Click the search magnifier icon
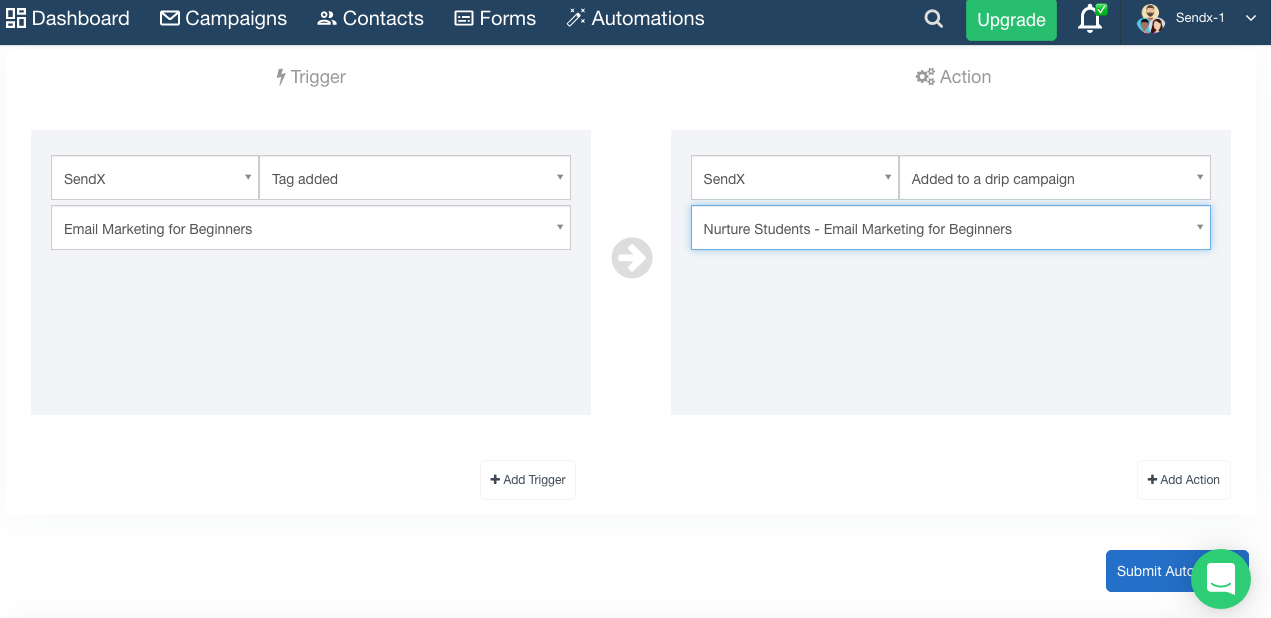This screenshot has width=1271, height=618. click(x=934, y=19)
